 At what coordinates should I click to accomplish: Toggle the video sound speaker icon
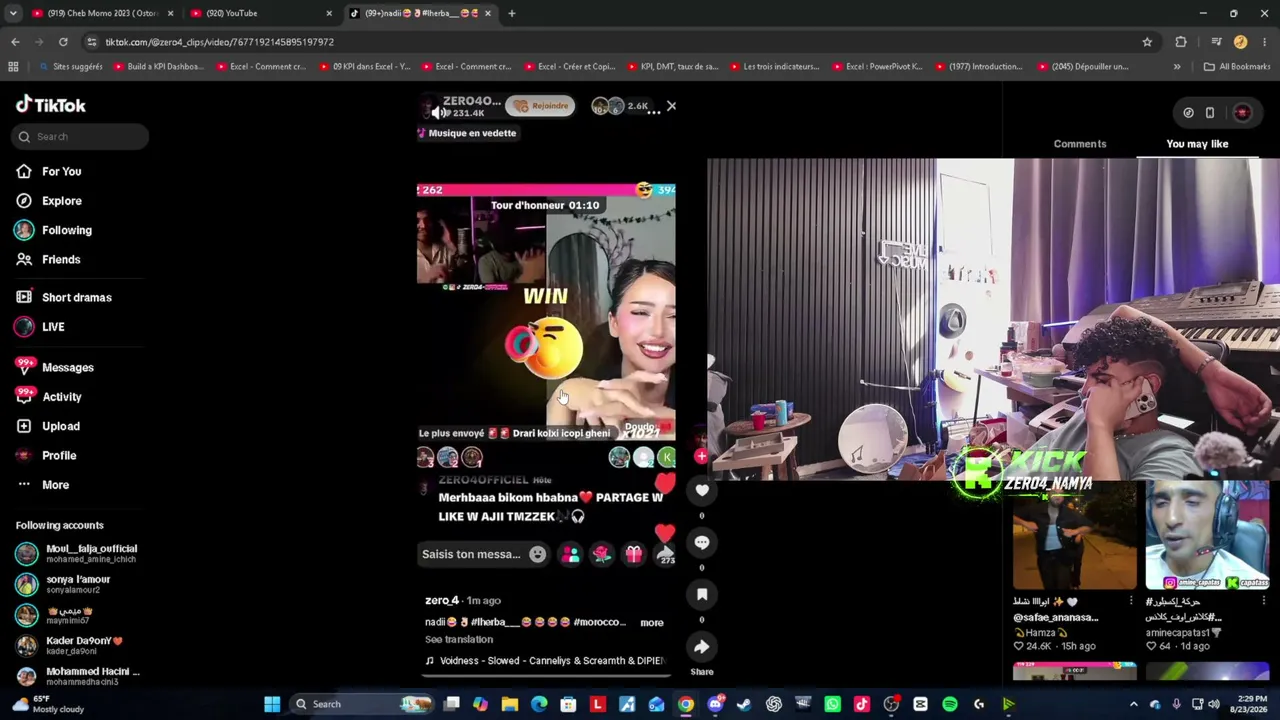coord(441,112)
